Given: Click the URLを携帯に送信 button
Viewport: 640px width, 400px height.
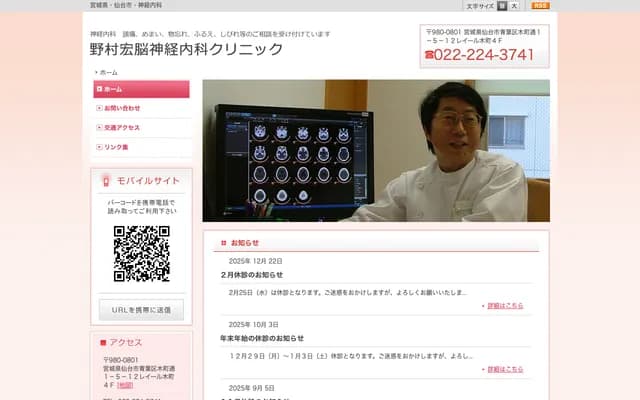Looking at the screenshot, I should [141, 310].
